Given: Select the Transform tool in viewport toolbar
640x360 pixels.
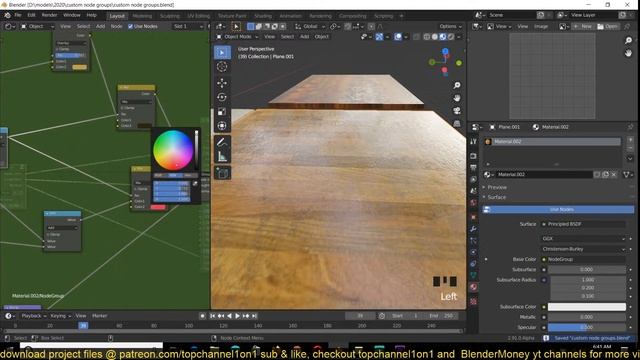Looking at the screenshot, I should (x=222, y=126).
